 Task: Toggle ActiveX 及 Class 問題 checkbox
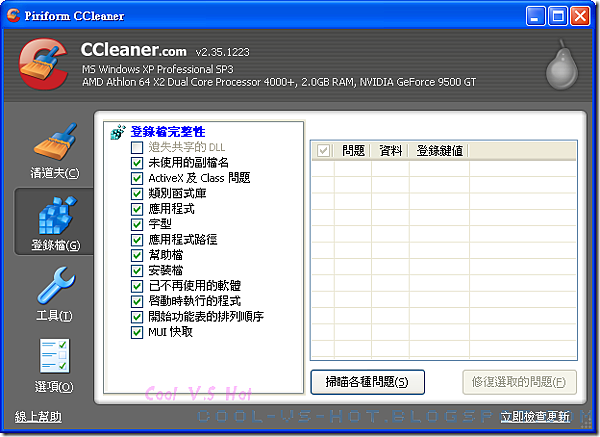pyautogui.click(x=137, y=178)
